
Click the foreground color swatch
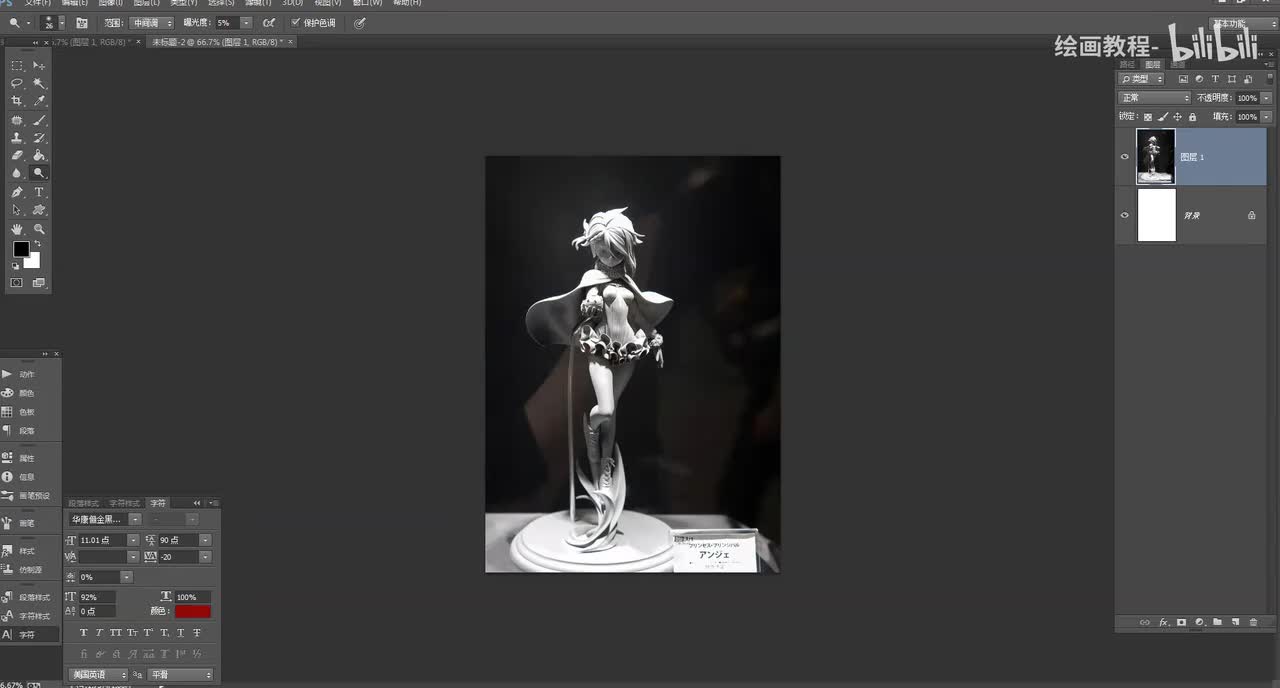[19, 247]
